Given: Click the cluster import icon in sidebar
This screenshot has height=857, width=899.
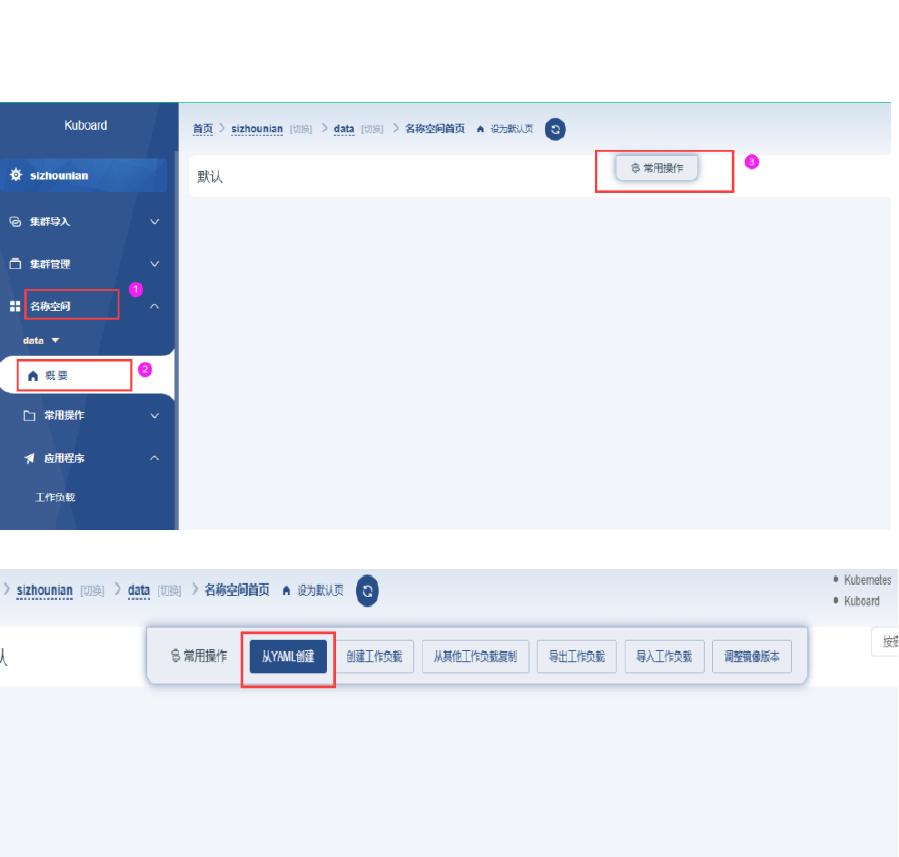Looking at the screenshot, I should point(15,221).
